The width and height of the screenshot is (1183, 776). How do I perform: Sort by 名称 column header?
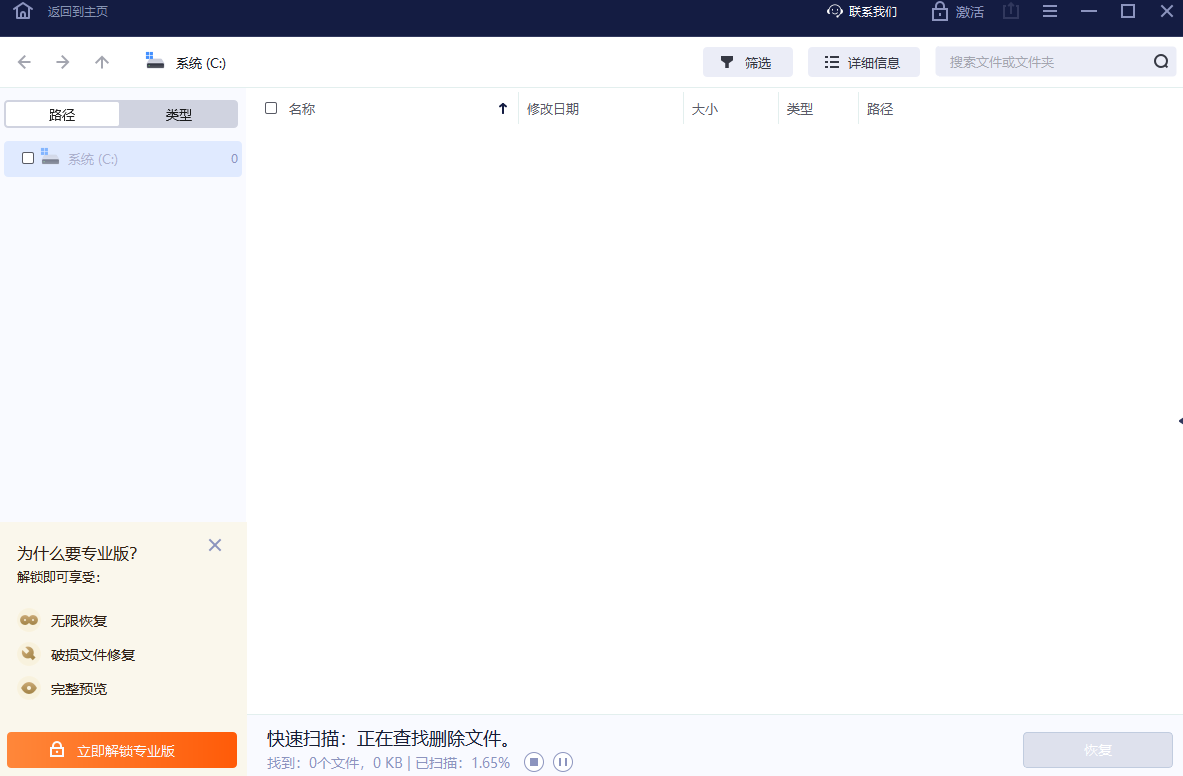click(302, 109)
